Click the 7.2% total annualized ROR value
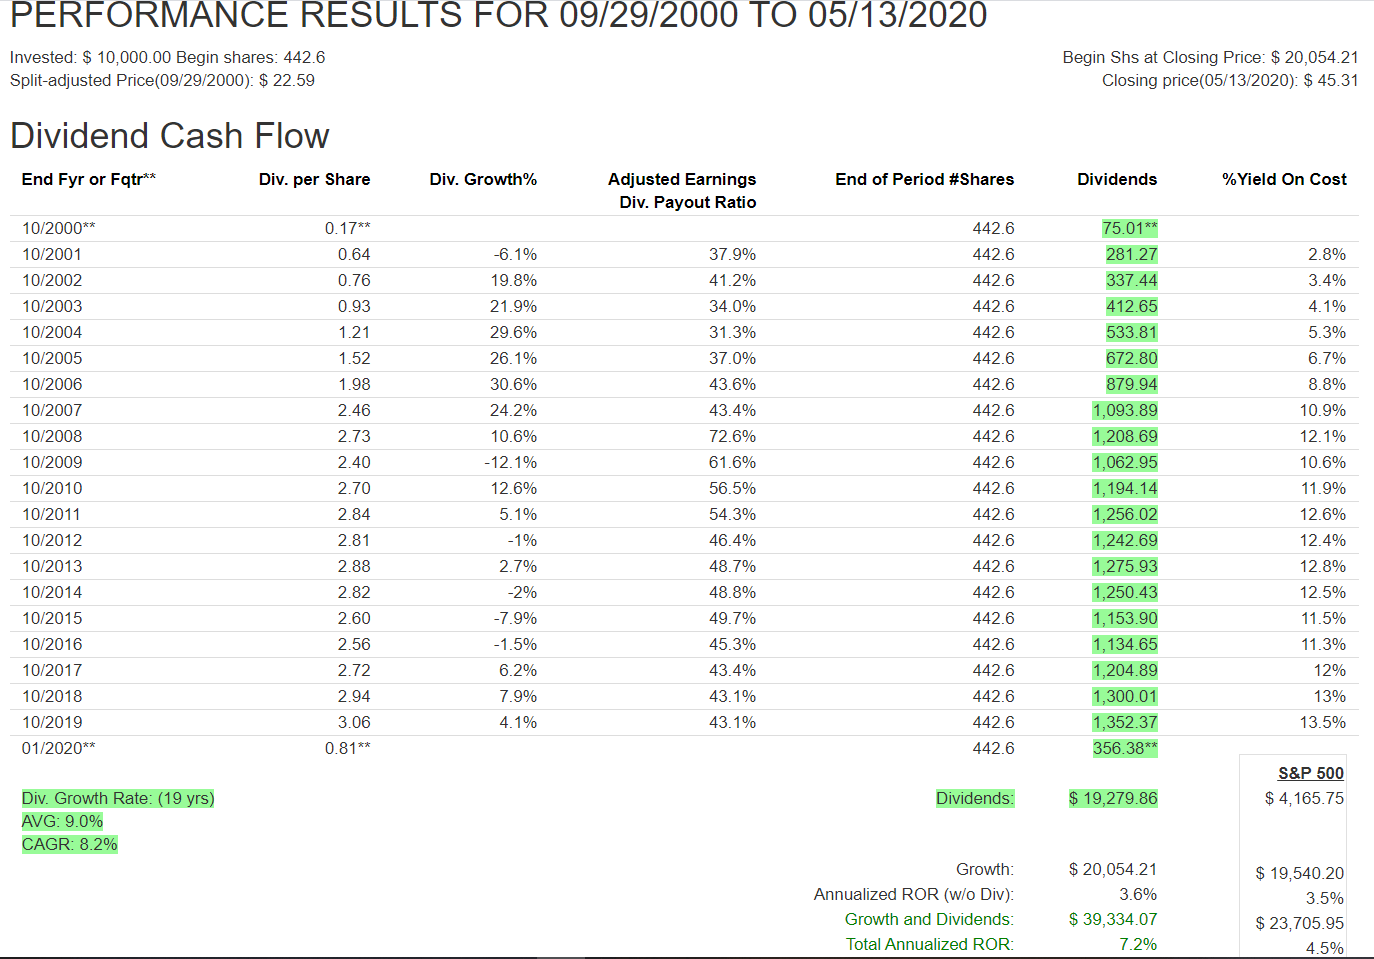The width and height of the screenshot is (1374, 959). [1138, 944]
